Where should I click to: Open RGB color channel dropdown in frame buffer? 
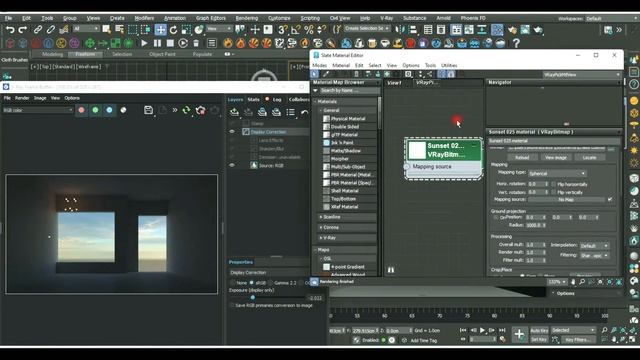point(38,110)
